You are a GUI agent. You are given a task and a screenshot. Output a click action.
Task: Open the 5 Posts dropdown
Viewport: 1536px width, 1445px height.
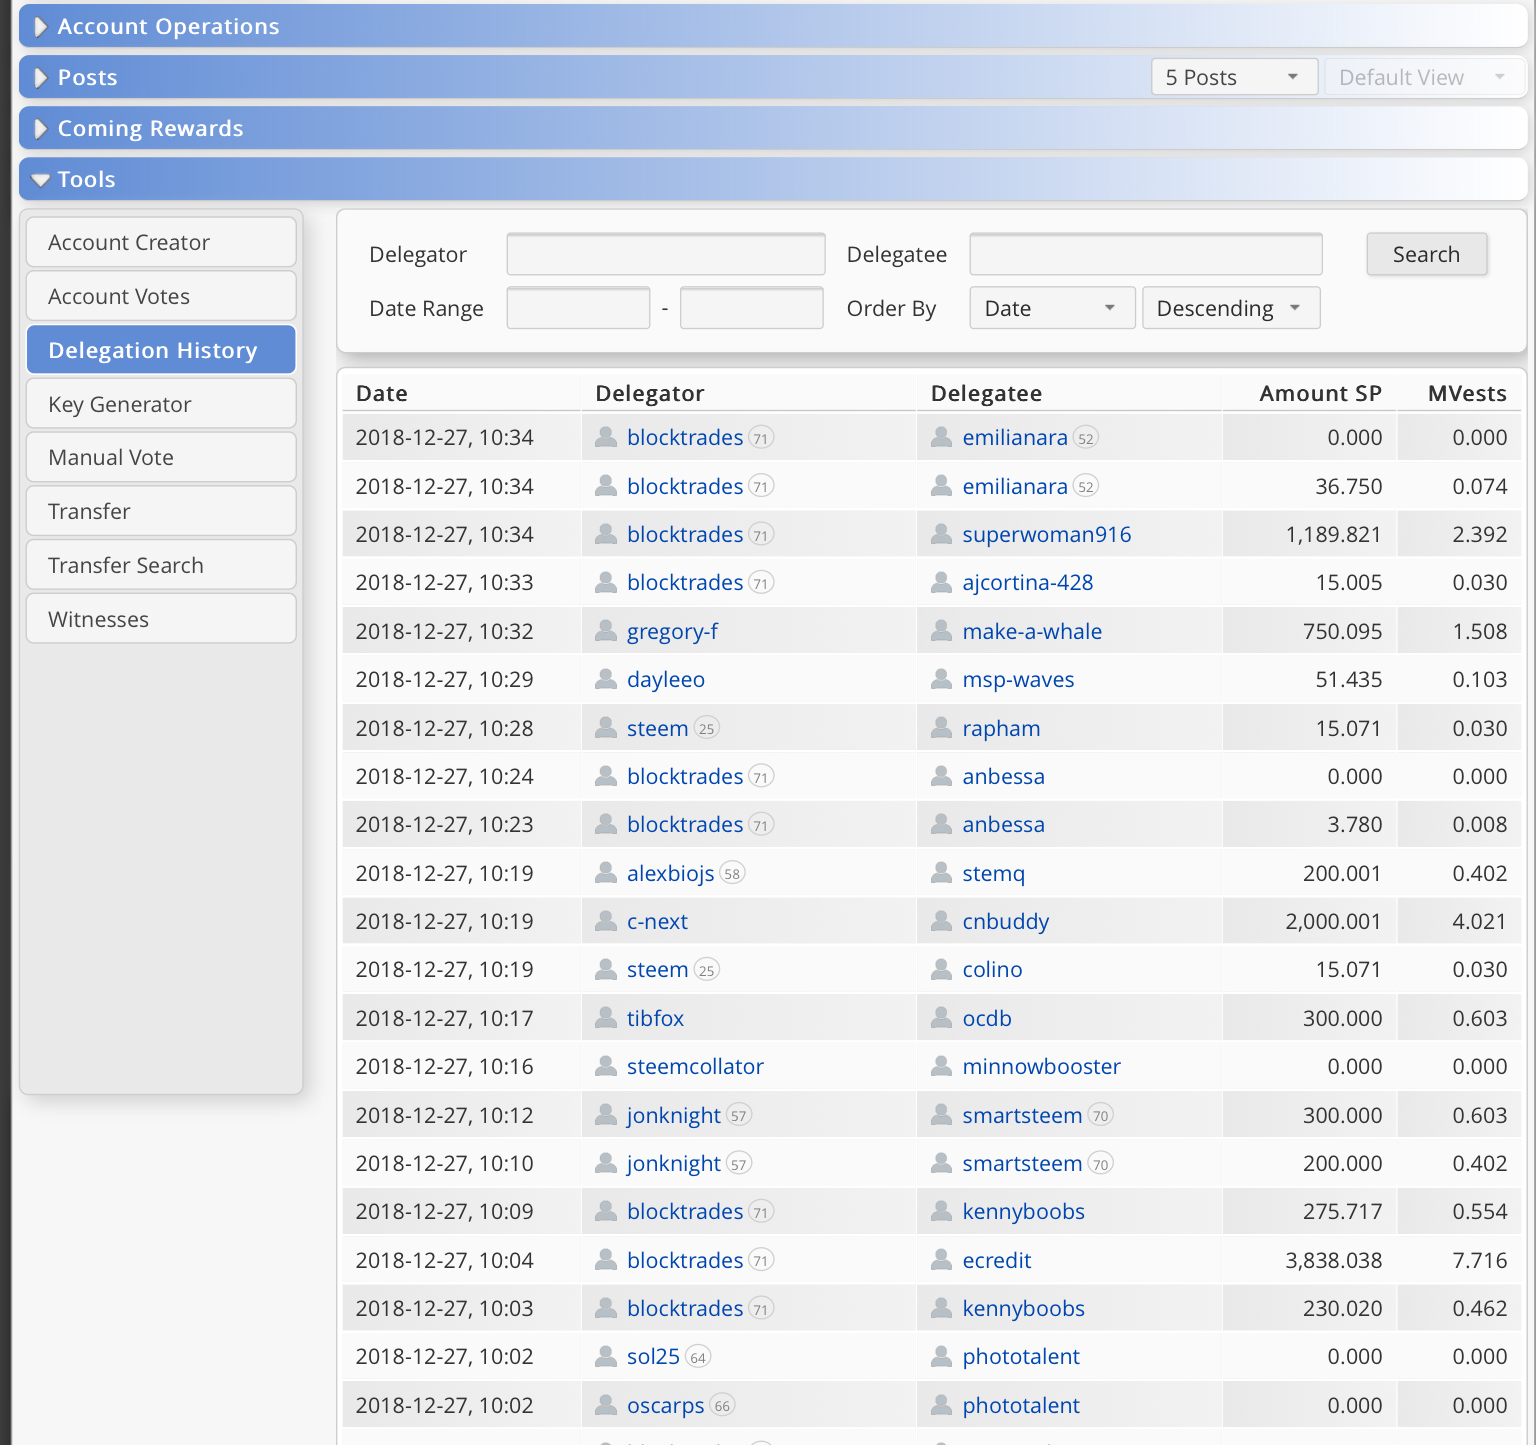coord(1234,77)
